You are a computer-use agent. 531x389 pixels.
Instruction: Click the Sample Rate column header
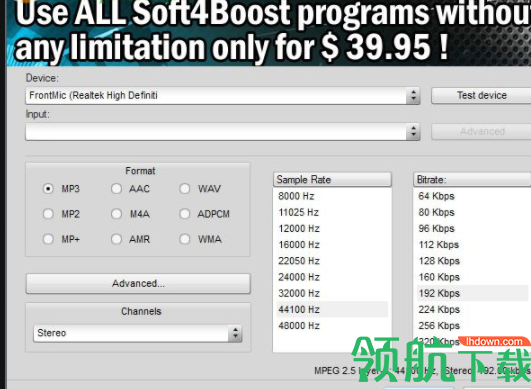332,179
